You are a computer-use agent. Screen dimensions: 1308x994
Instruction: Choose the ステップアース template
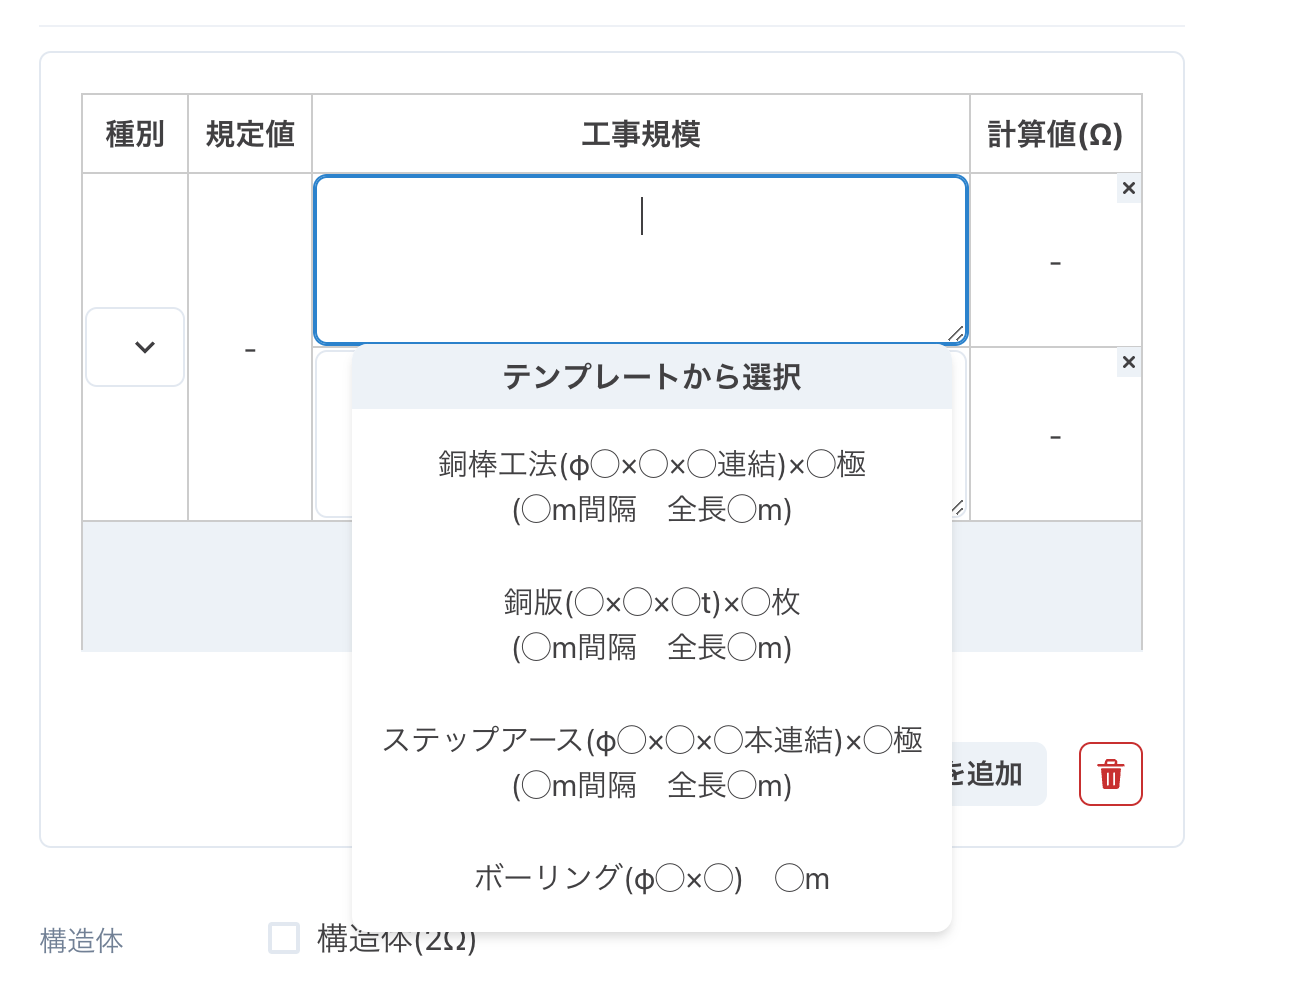click(651, 762)
